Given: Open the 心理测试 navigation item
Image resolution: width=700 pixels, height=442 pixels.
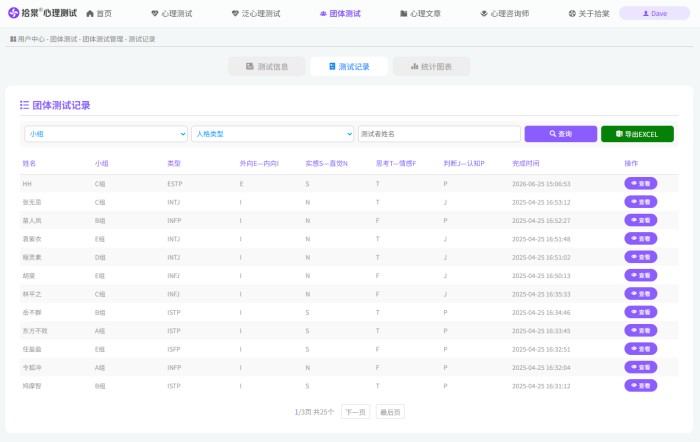Looking at the screenshot, I should click(x=172, y=13).
